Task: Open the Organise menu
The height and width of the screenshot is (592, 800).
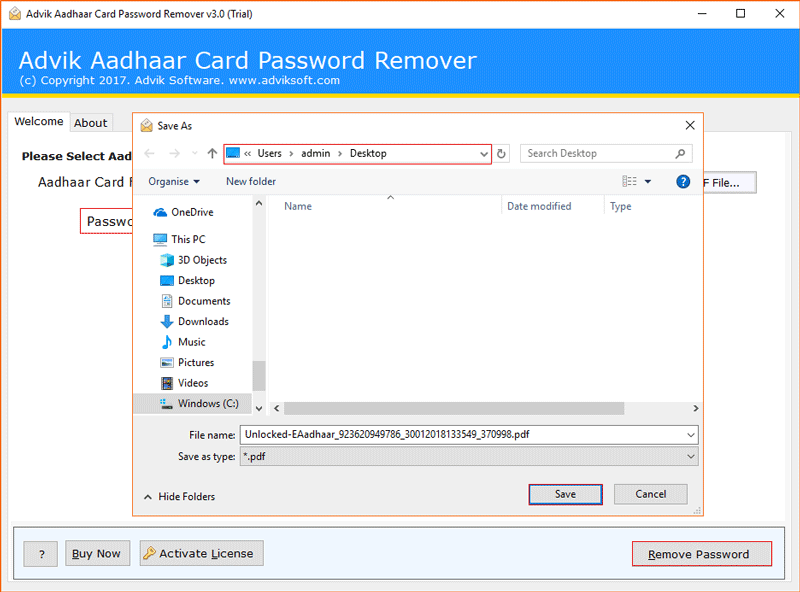Action: (174, 182)
